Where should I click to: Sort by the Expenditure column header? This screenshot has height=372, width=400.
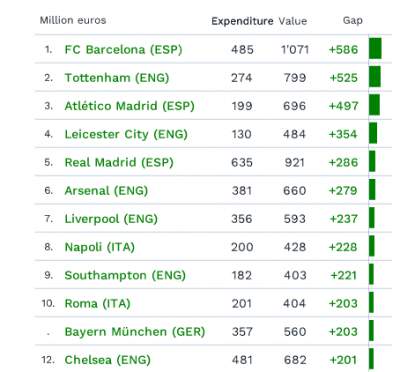[242, 21]
